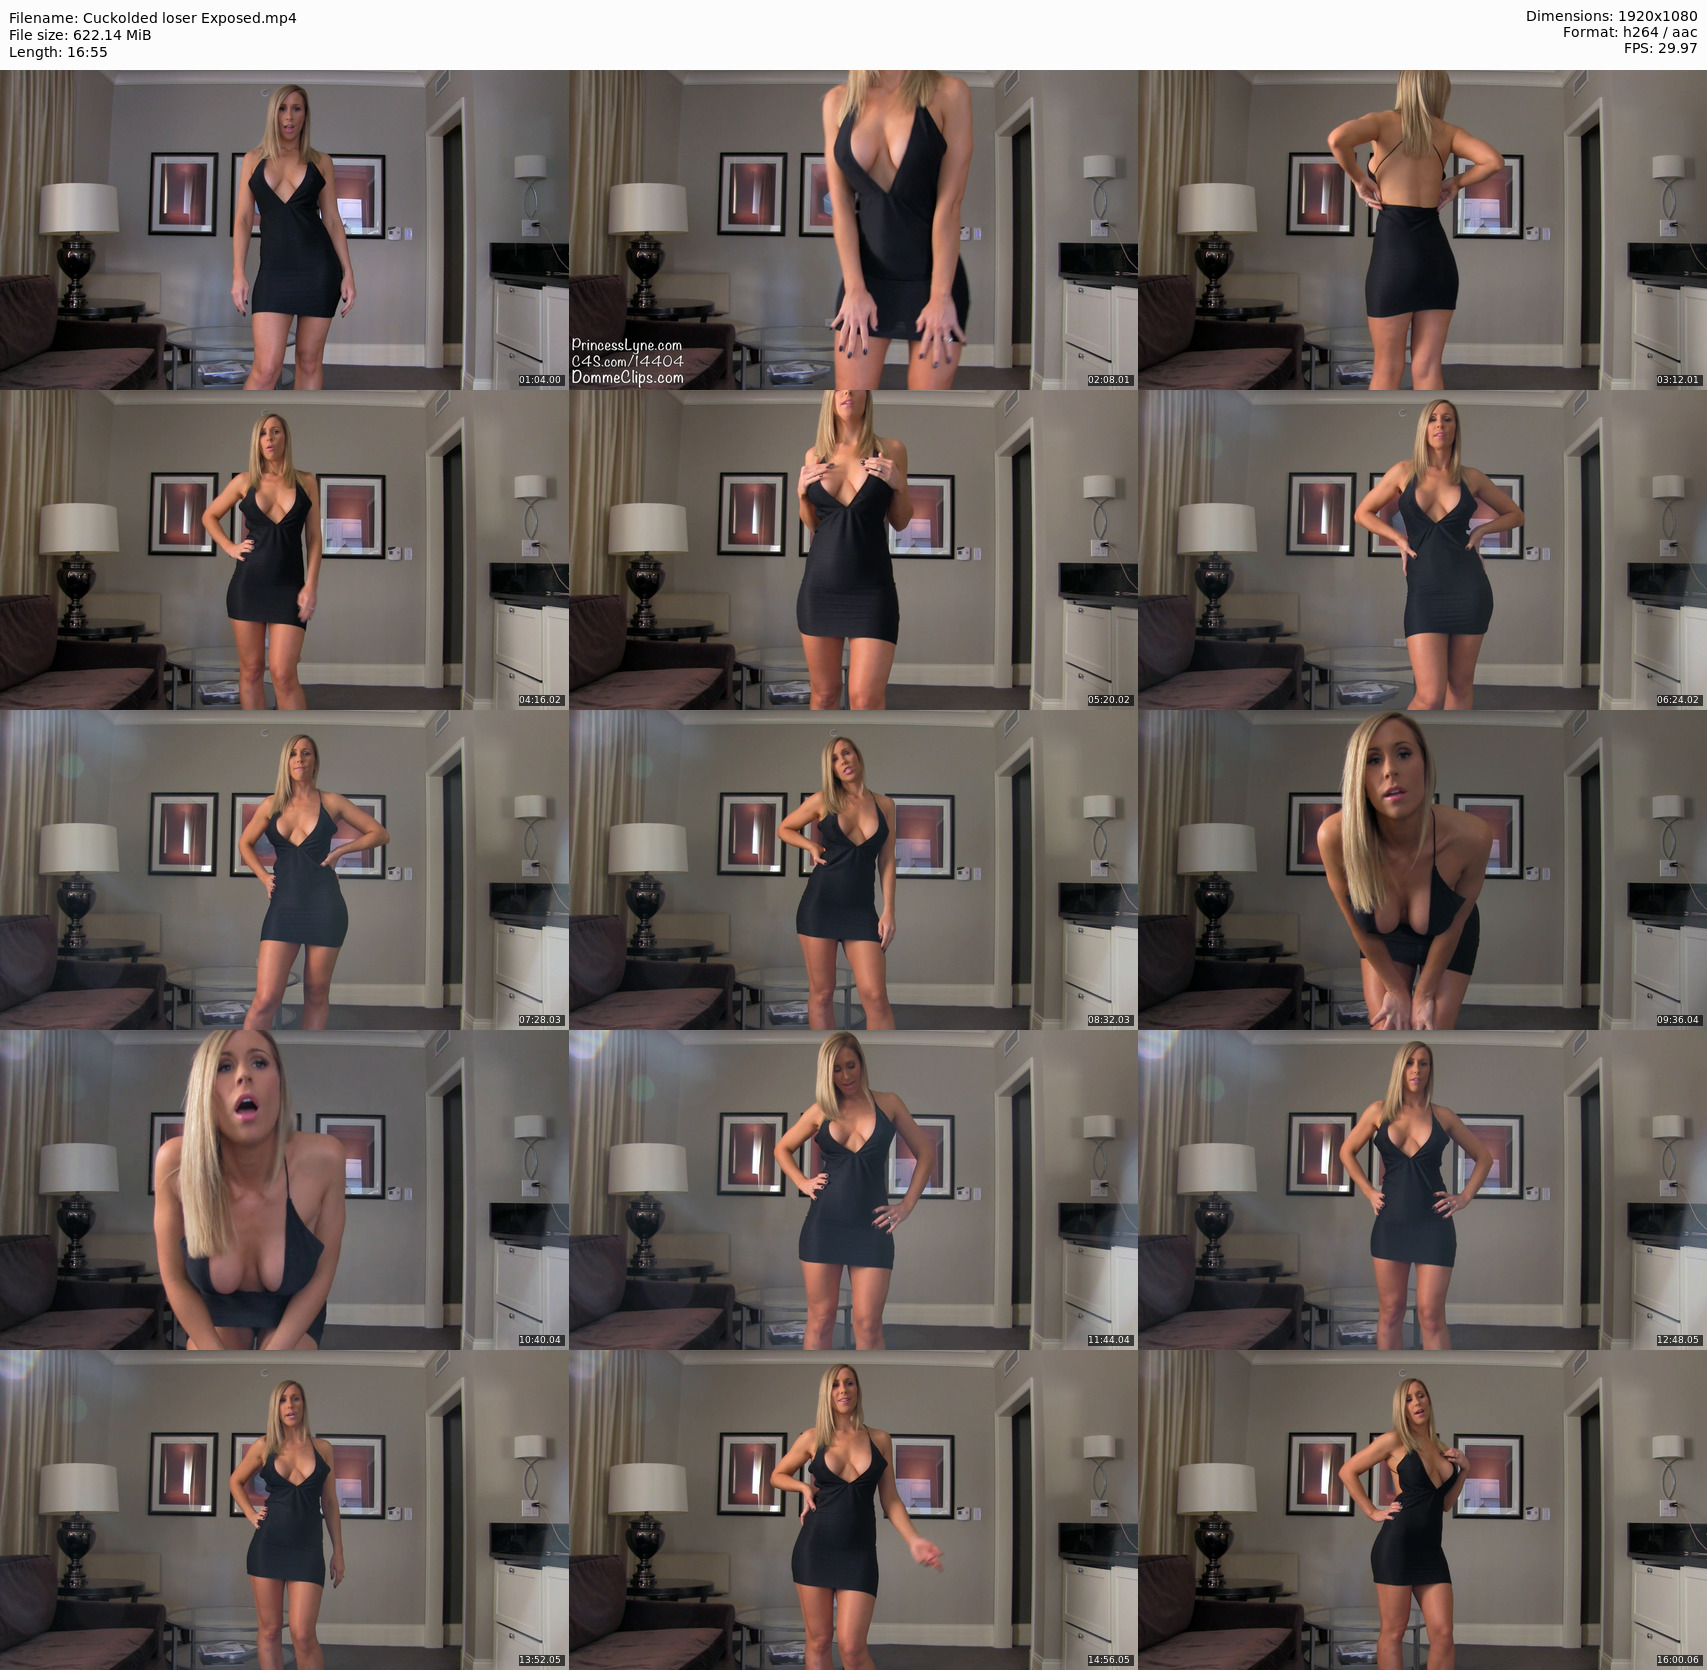
Task: Click the final frame at 16:00.06
Action: (1422, 1510)
